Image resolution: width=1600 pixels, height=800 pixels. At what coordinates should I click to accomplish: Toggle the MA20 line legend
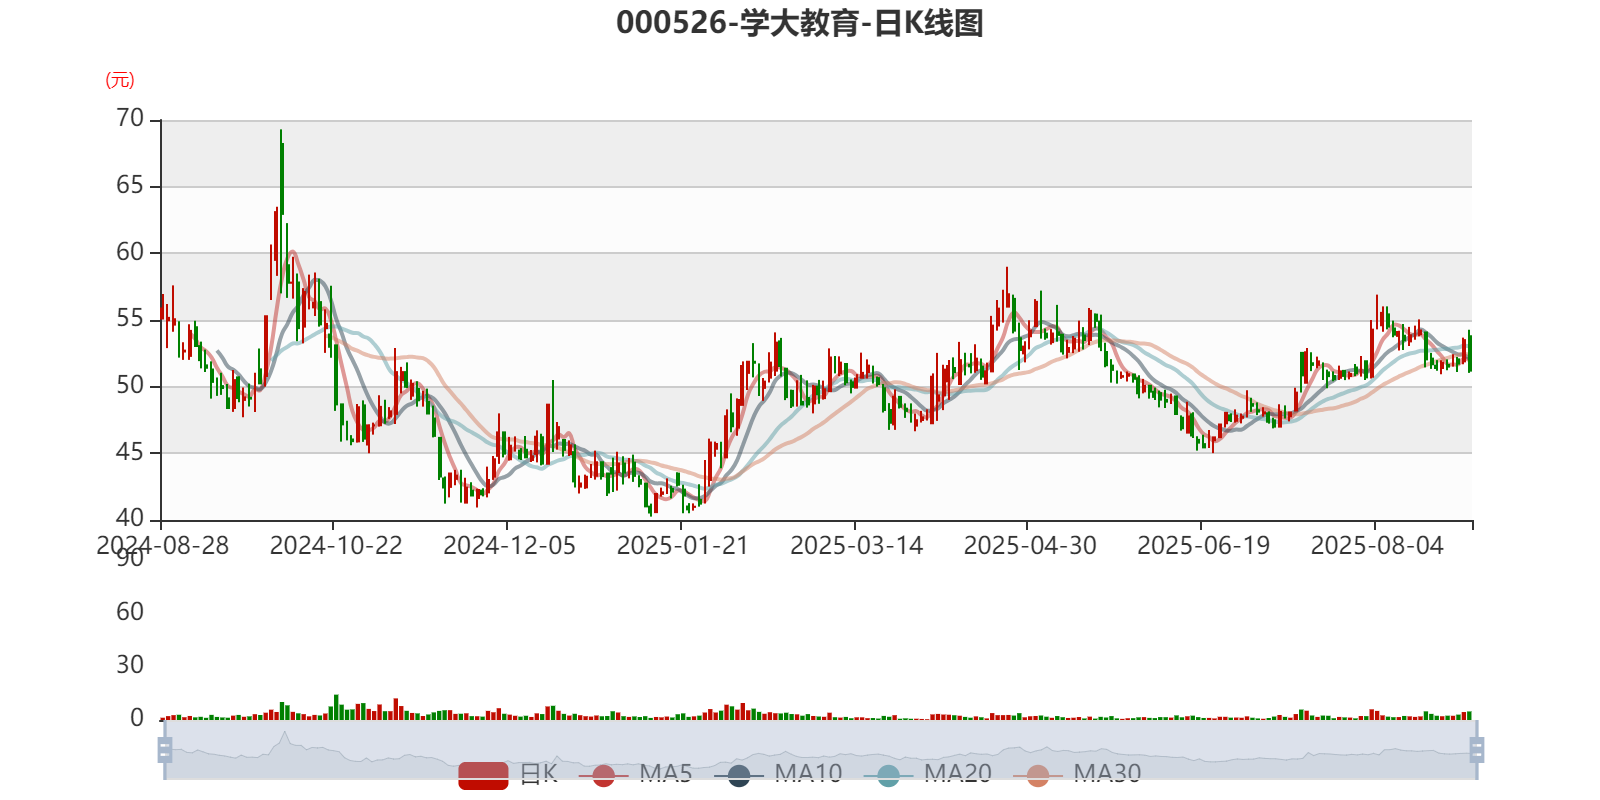point(928,775)
